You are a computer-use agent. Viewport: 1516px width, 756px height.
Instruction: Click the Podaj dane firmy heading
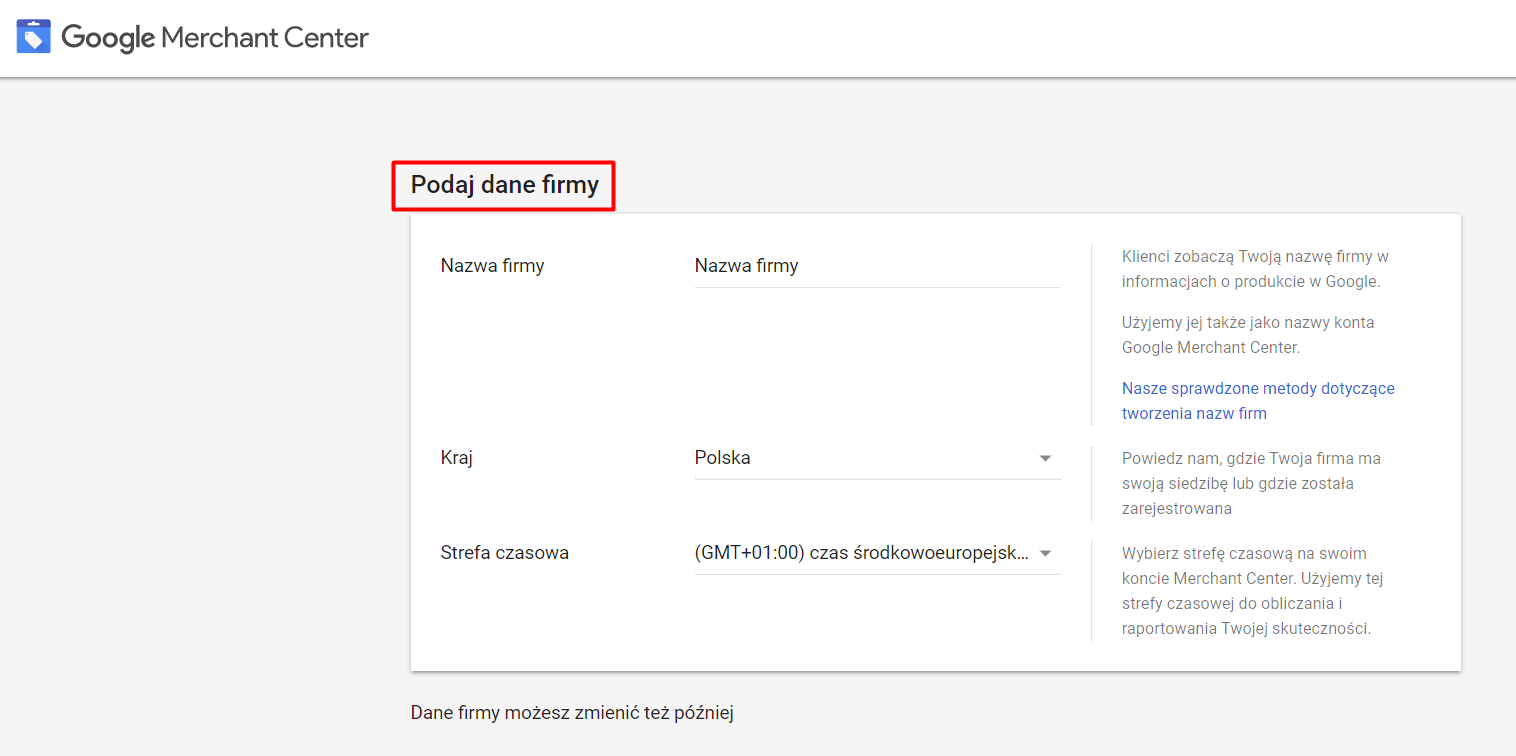(x=504, y=185)
